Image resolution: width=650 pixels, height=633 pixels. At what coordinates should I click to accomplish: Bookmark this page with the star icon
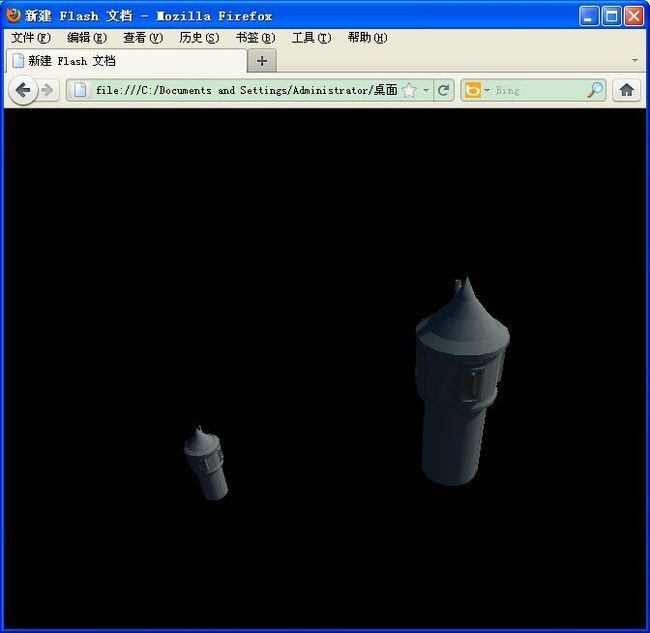click(410, 90)
